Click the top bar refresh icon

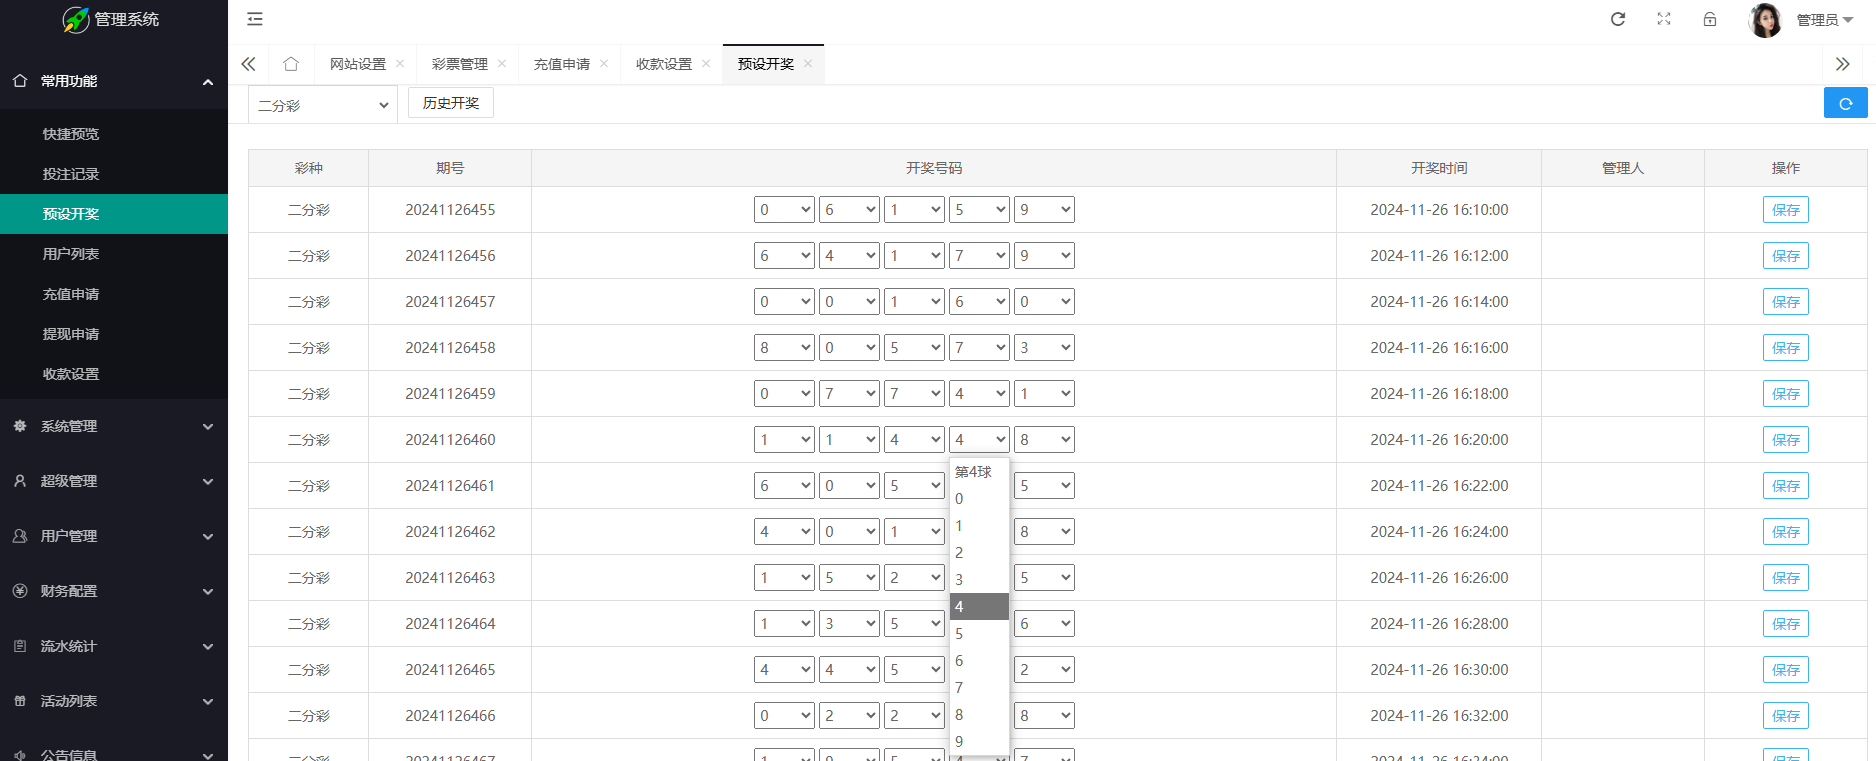[x=1617, y=19]
